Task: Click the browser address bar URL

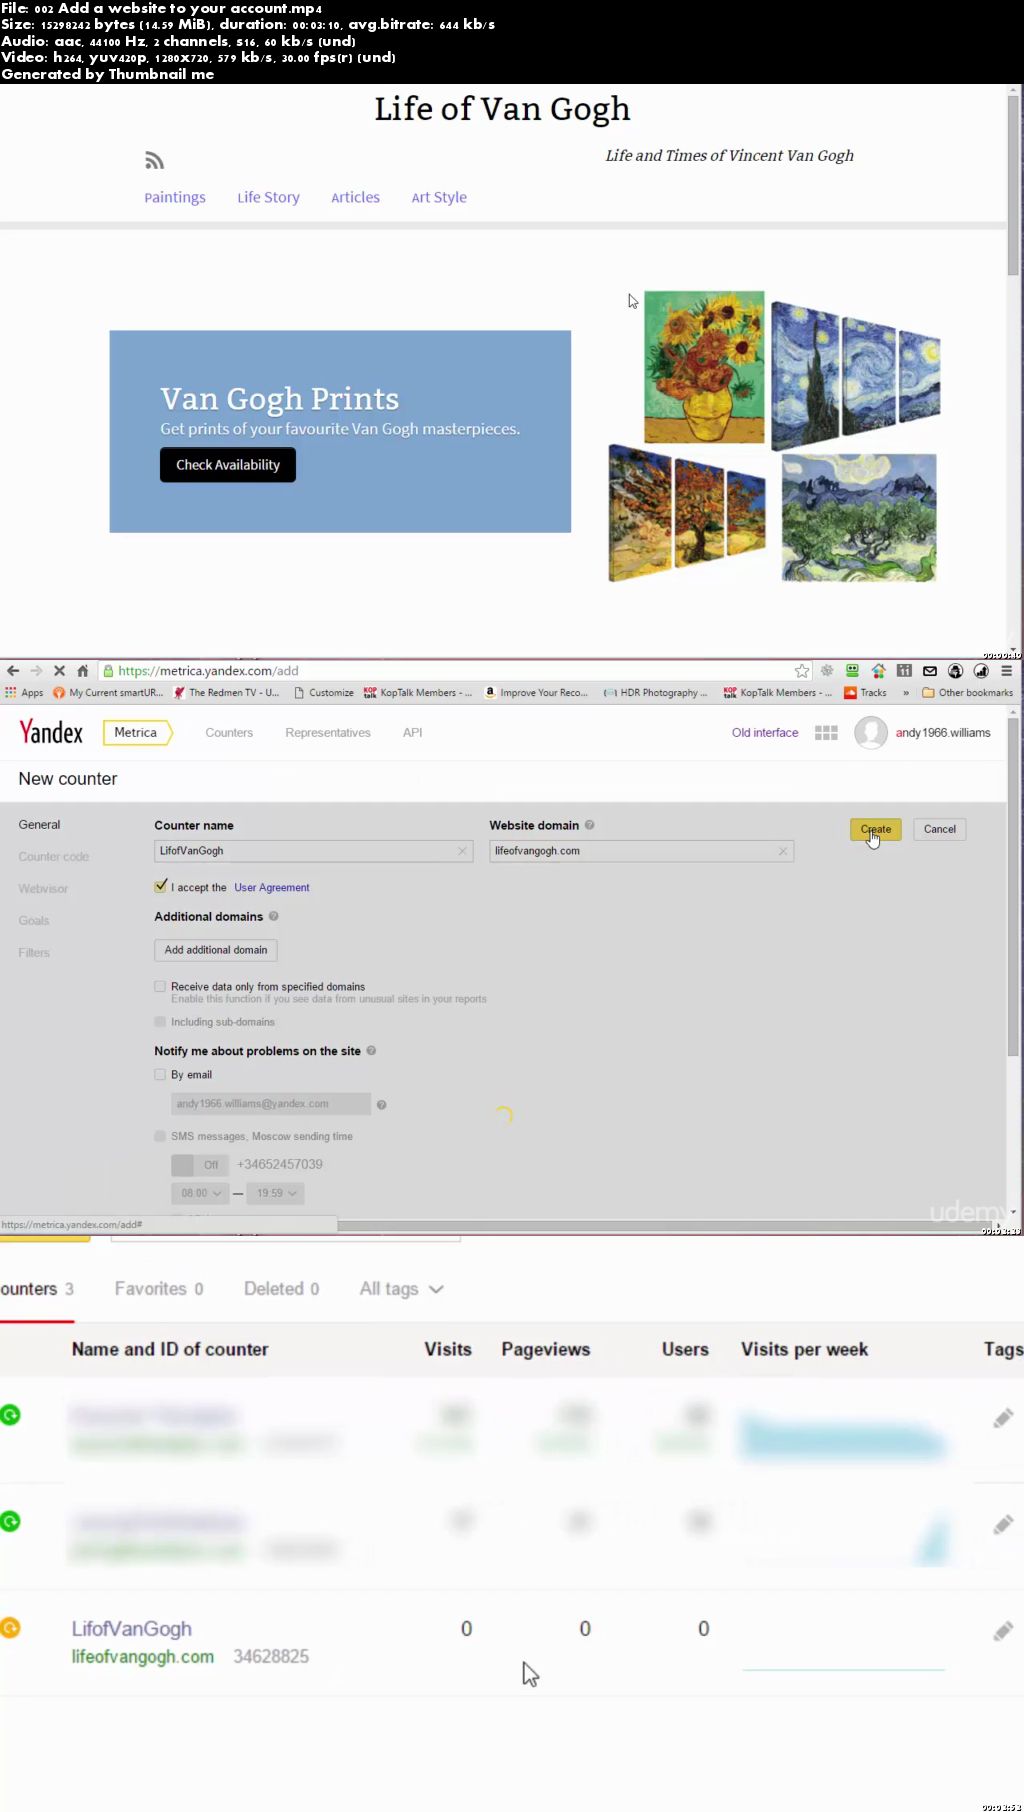Action: [208, 671]
